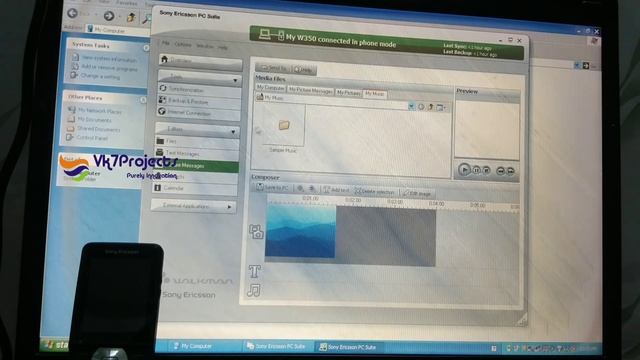The image size is (640, 360).
Task: Open the Calendar editor
Action: (196, 188)
